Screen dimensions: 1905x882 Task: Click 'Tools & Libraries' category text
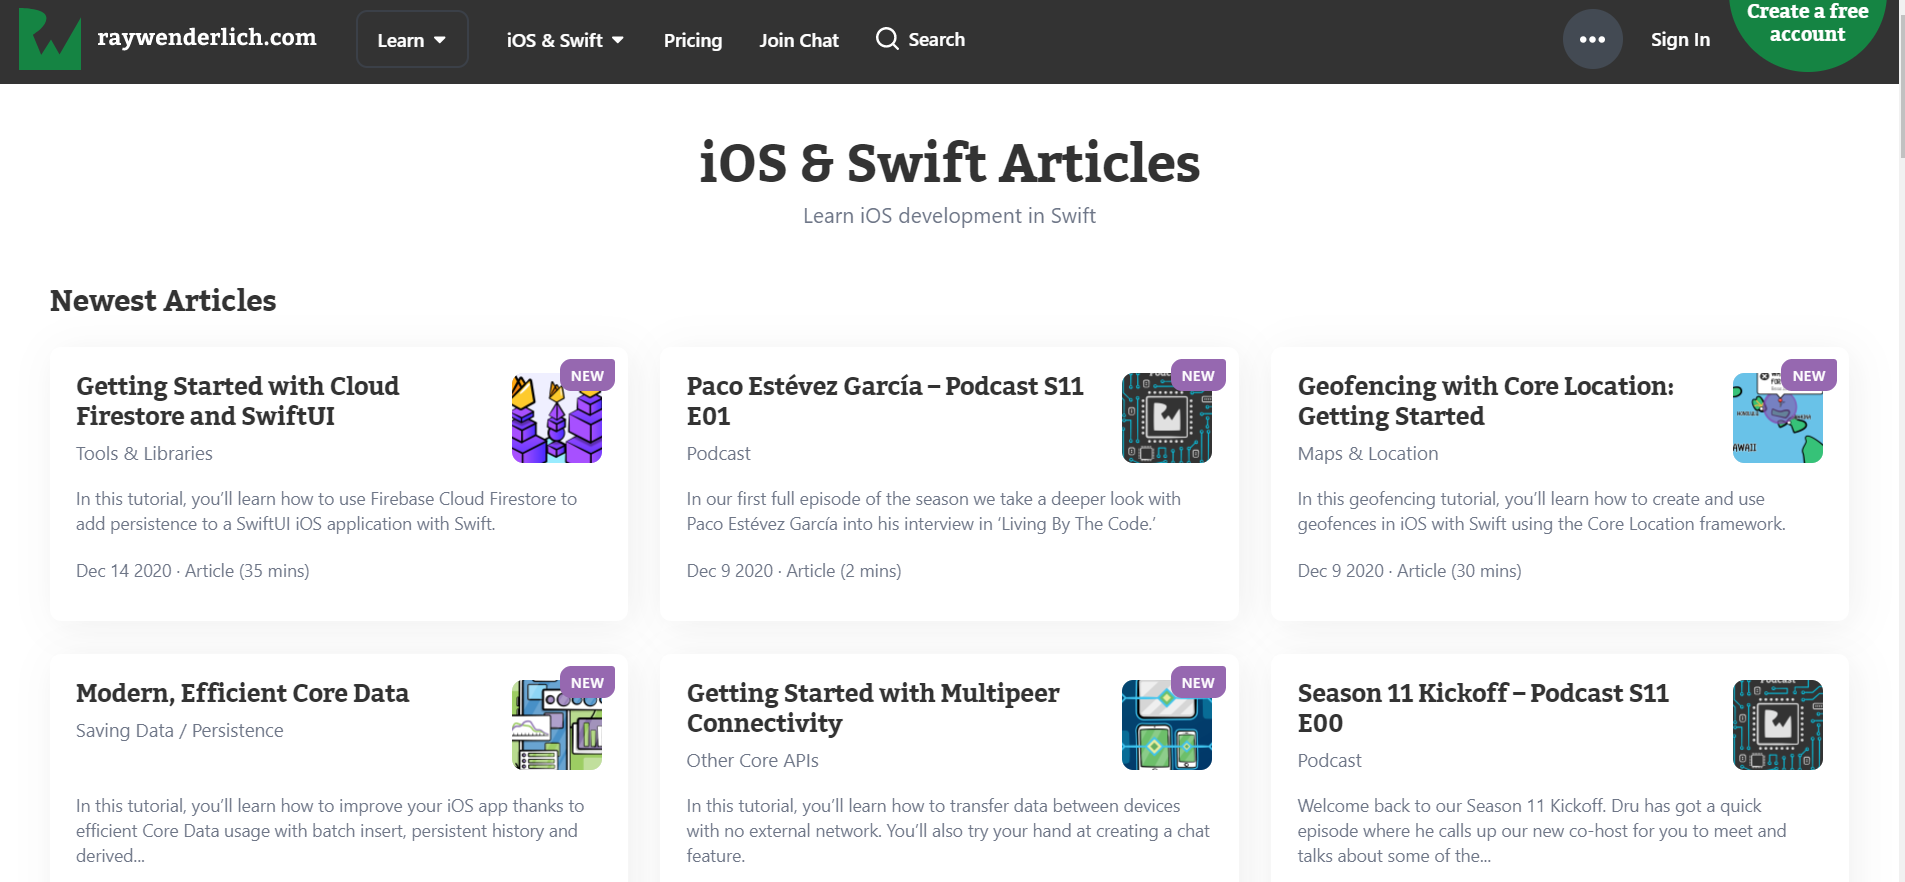coord(144,453)
